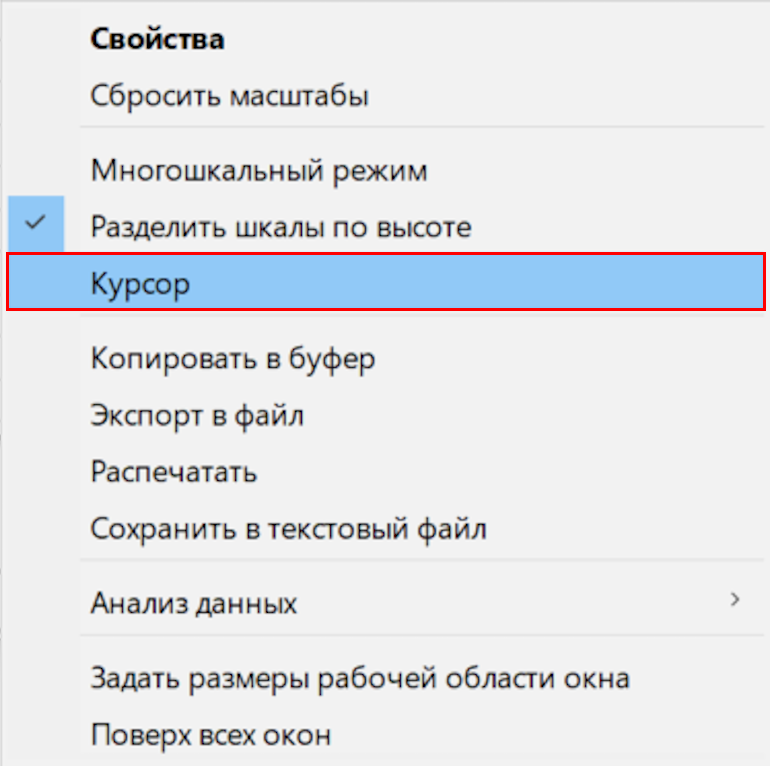Activate the cursor item in the menu
Viewport: 770px width, 766px height.
[x=141, y=283]
